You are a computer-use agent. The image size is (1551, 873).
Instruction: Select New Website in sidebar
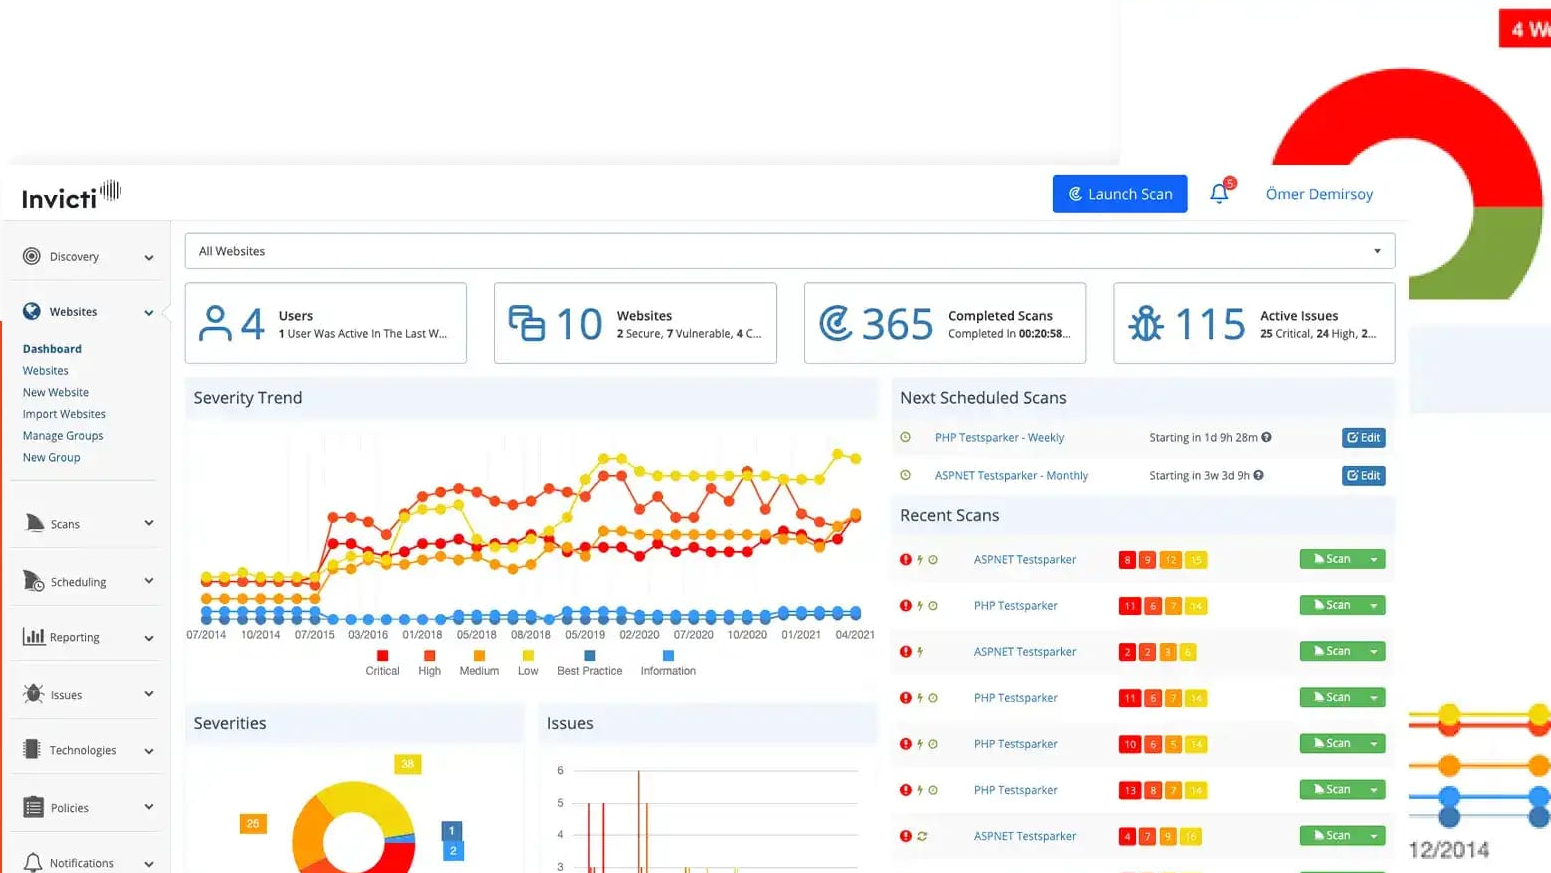(x=55, y=392)
